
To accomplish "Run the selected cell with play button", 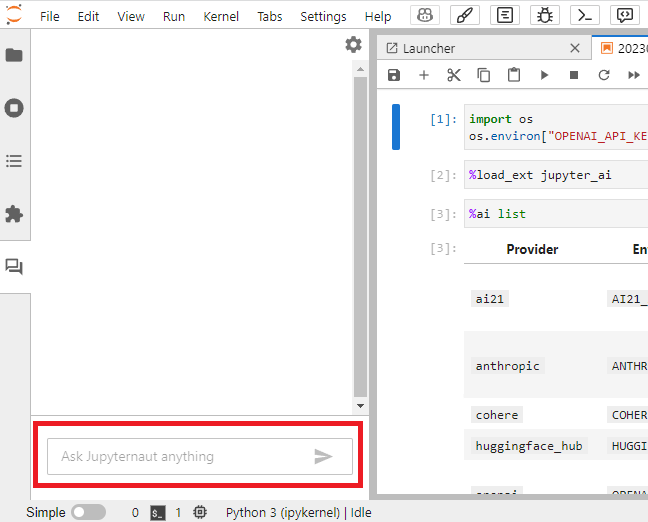I will tap(544, 75).
